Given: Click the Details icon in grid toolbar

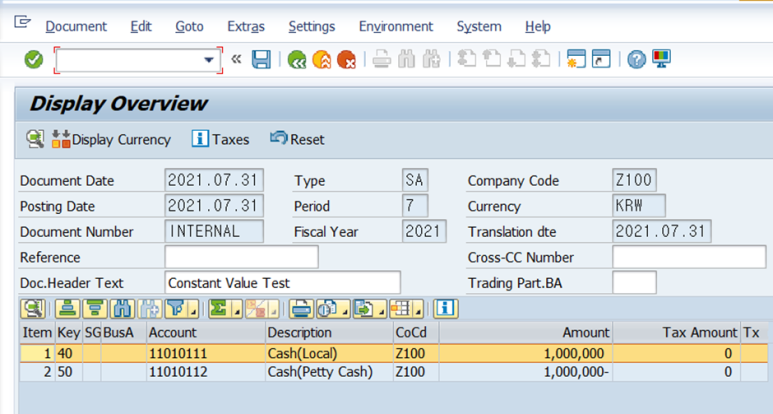Looking at the screenshot, I should click(33, 309).
